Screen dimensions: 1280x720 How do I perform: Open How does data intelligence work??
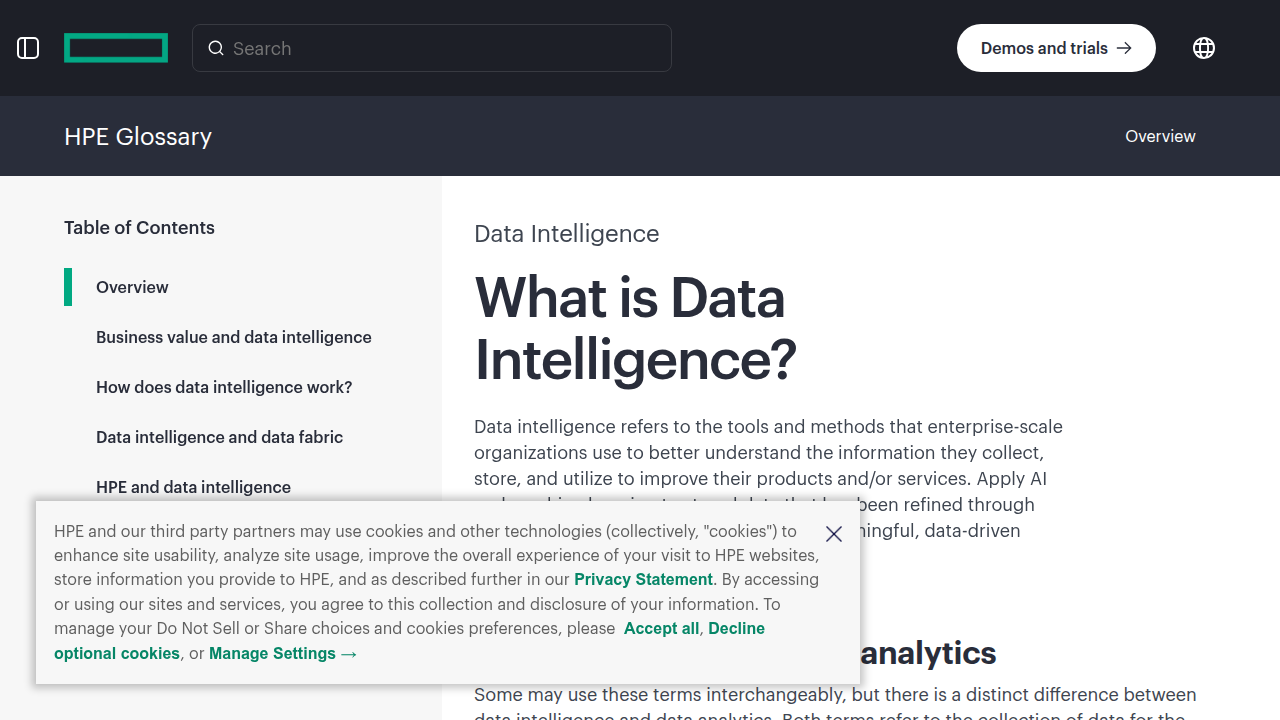click(x=224, y=387)
